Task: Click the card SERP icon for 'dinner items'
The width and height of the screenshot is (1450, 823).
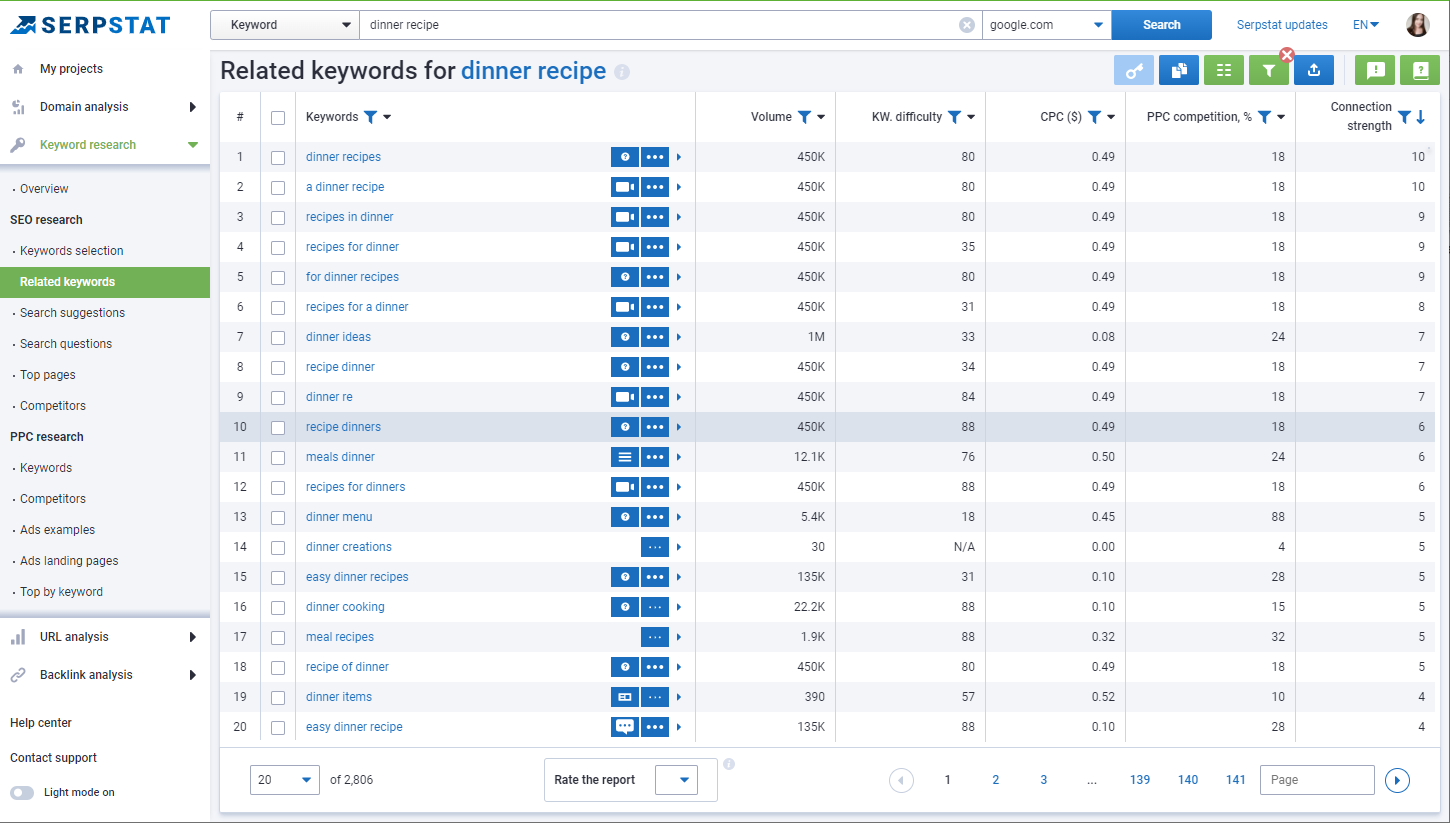Action: coord(625,697)
